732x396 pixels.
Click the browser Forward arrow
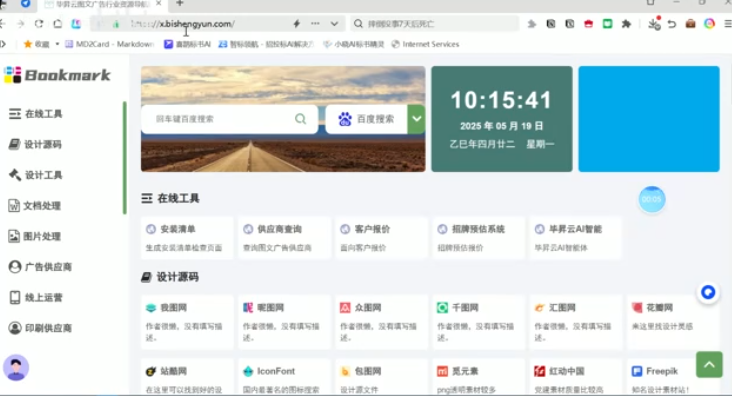point(20,24)
